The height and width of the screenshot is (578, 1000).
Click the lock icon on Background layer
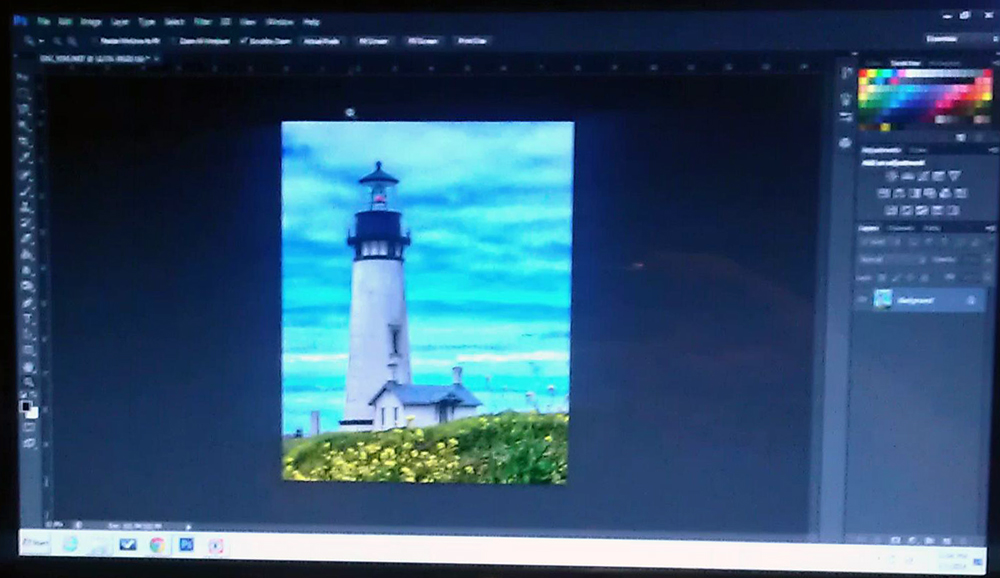970,299
